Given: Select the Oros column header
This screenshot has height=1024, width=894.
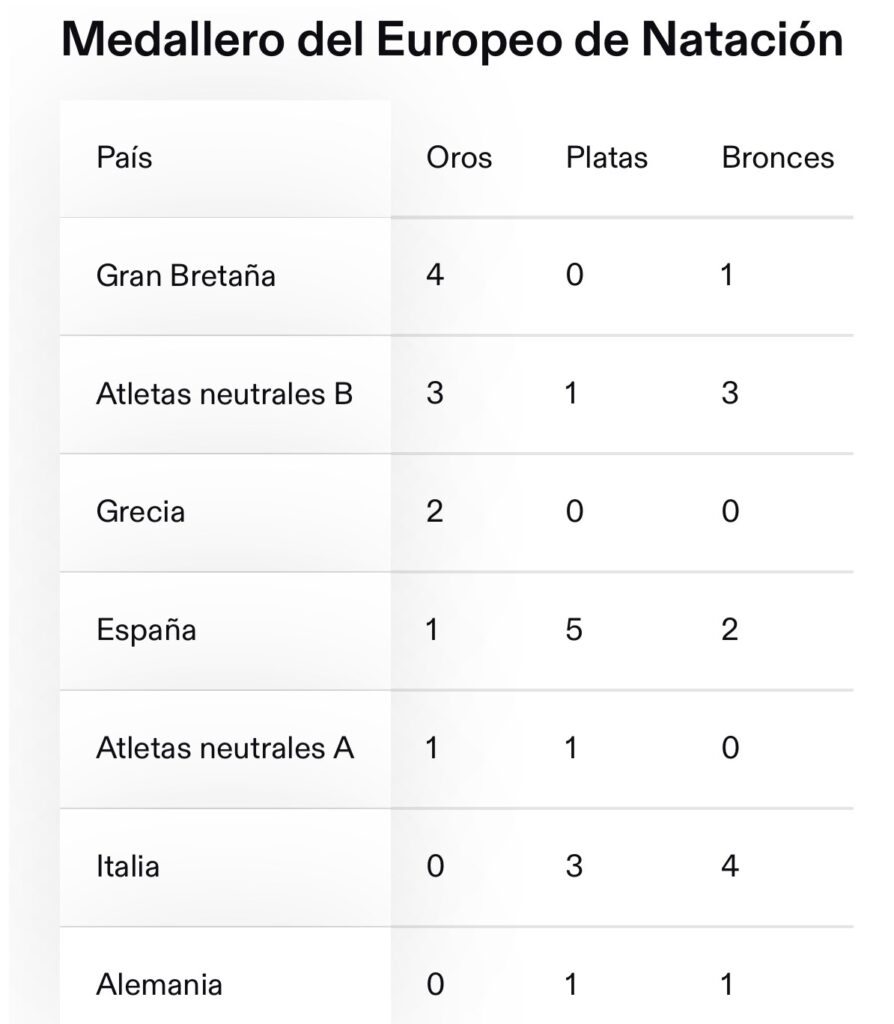Looking at the screenshot, I should pos(459,158).
